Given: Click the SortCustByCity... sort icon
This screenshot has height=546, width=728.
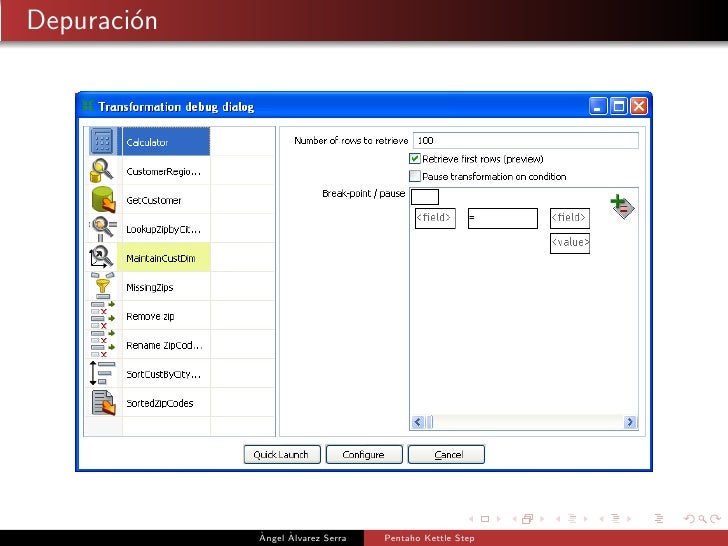Looking at the screenshot, I should [102, 373].
